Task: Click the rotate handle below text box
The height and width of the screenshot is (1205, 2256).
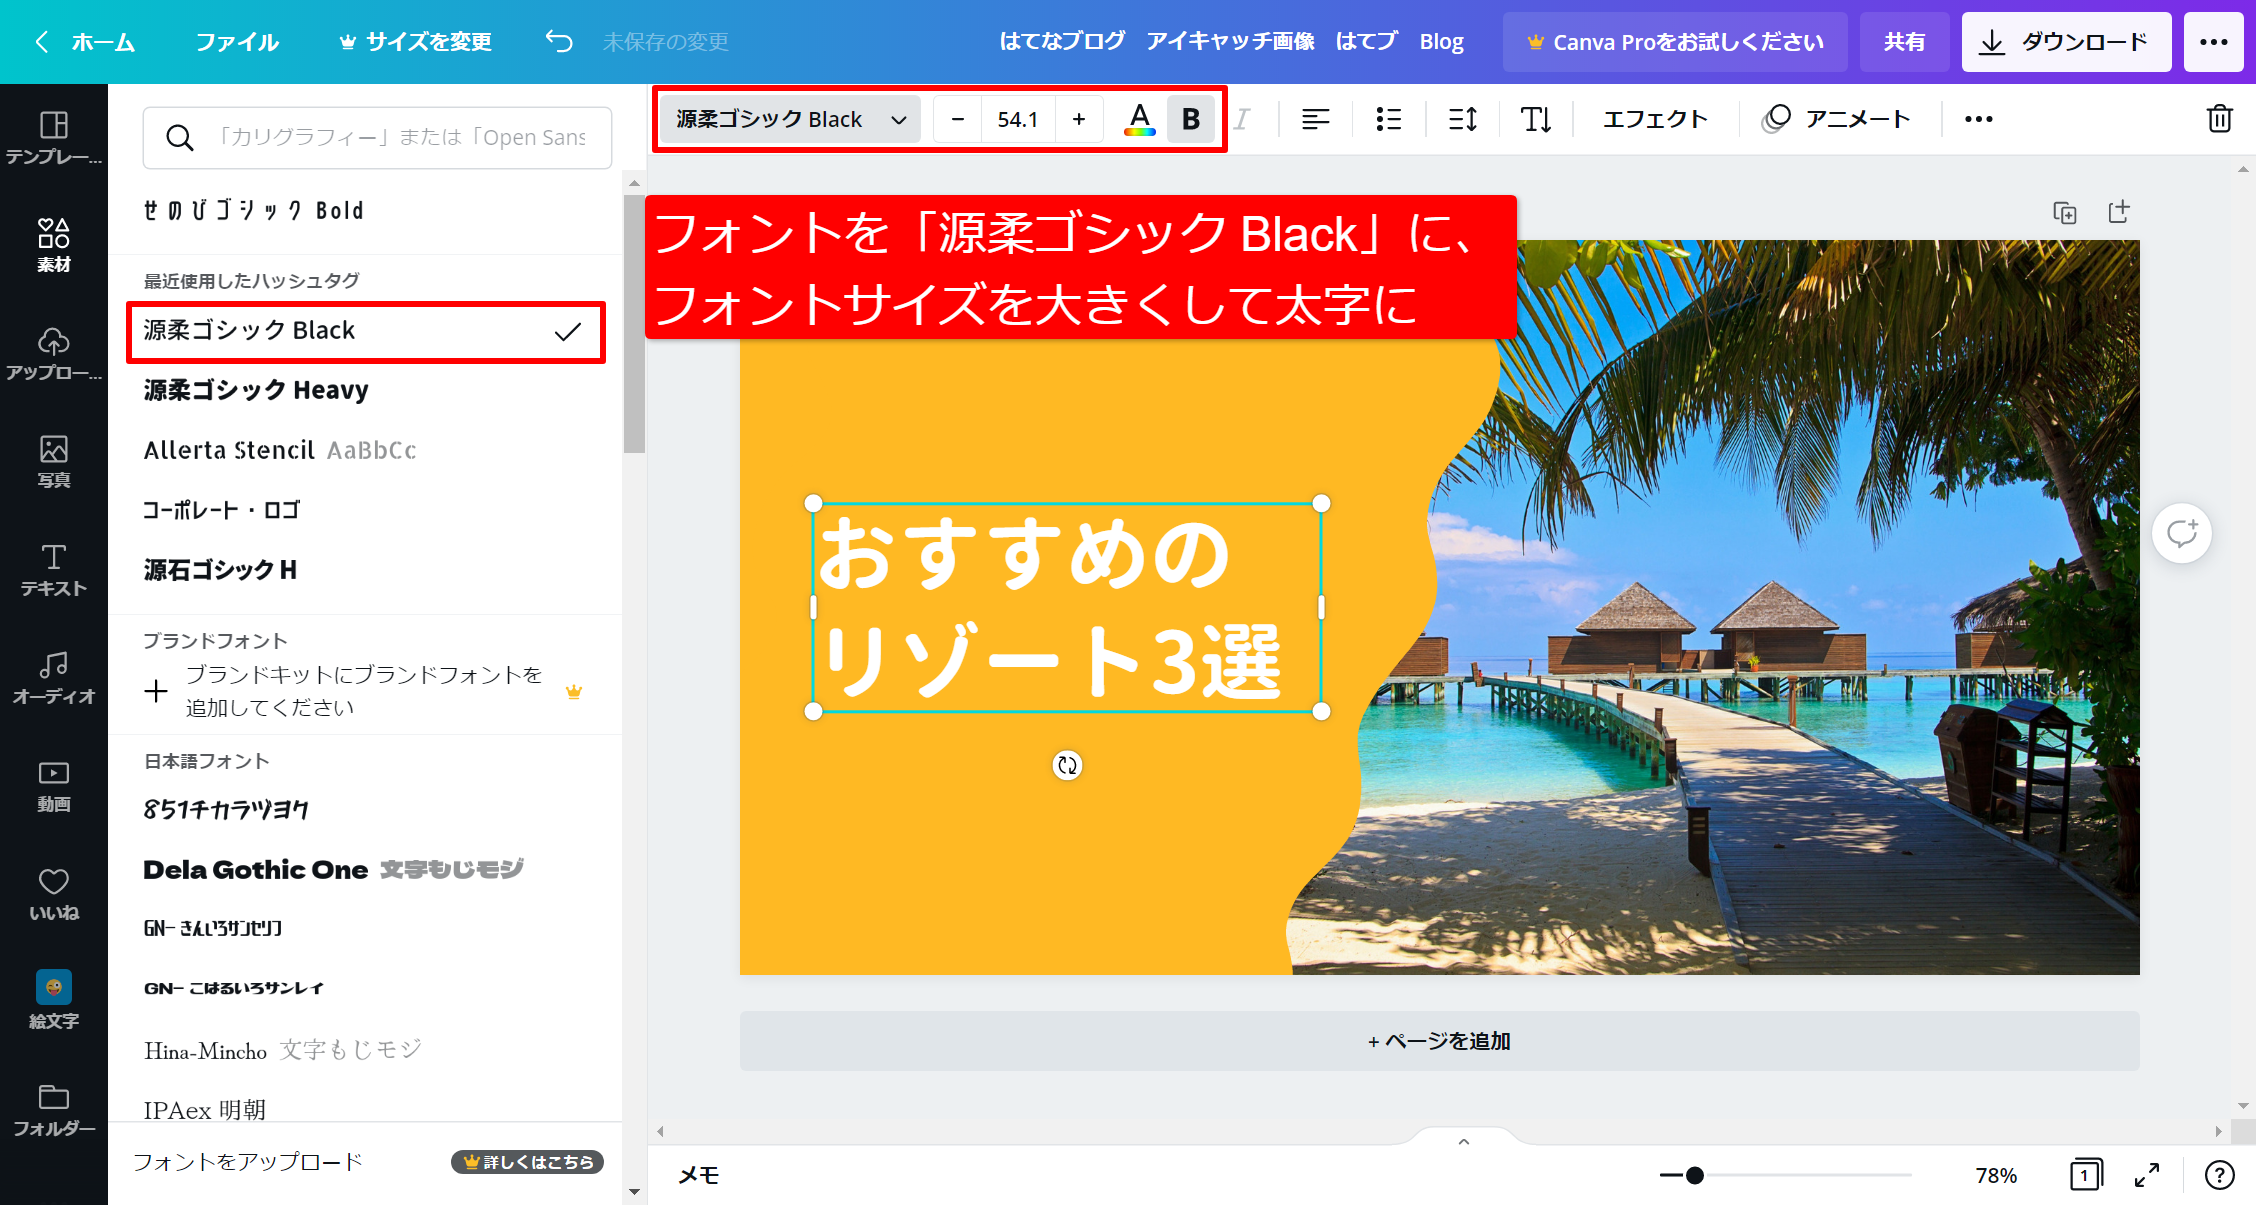Action: coord(1067,765)
